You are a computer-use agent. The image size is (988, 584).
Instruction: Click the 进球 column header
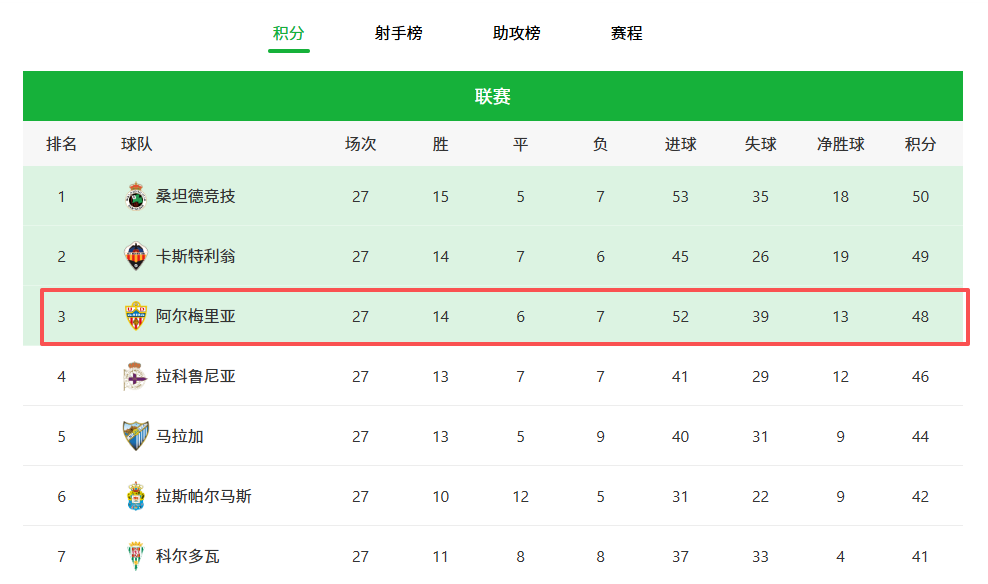pos(680,144)
